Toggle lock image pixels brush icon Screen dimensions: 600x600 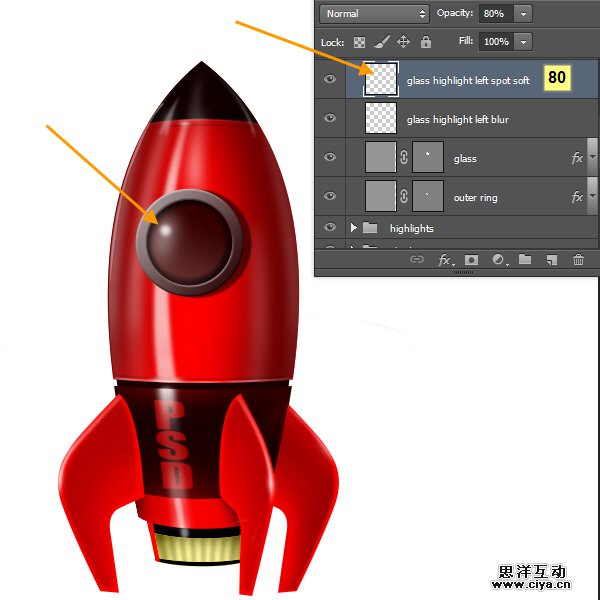[x=382, y=42]
